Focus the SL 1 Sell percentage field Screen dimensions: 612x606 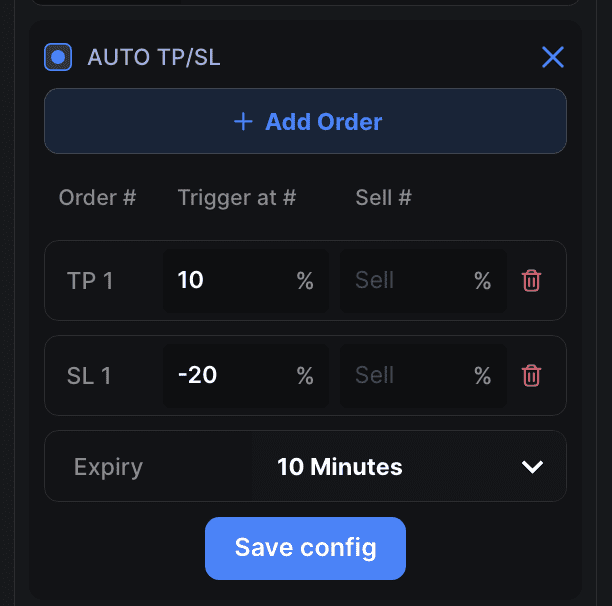point(423,375)
